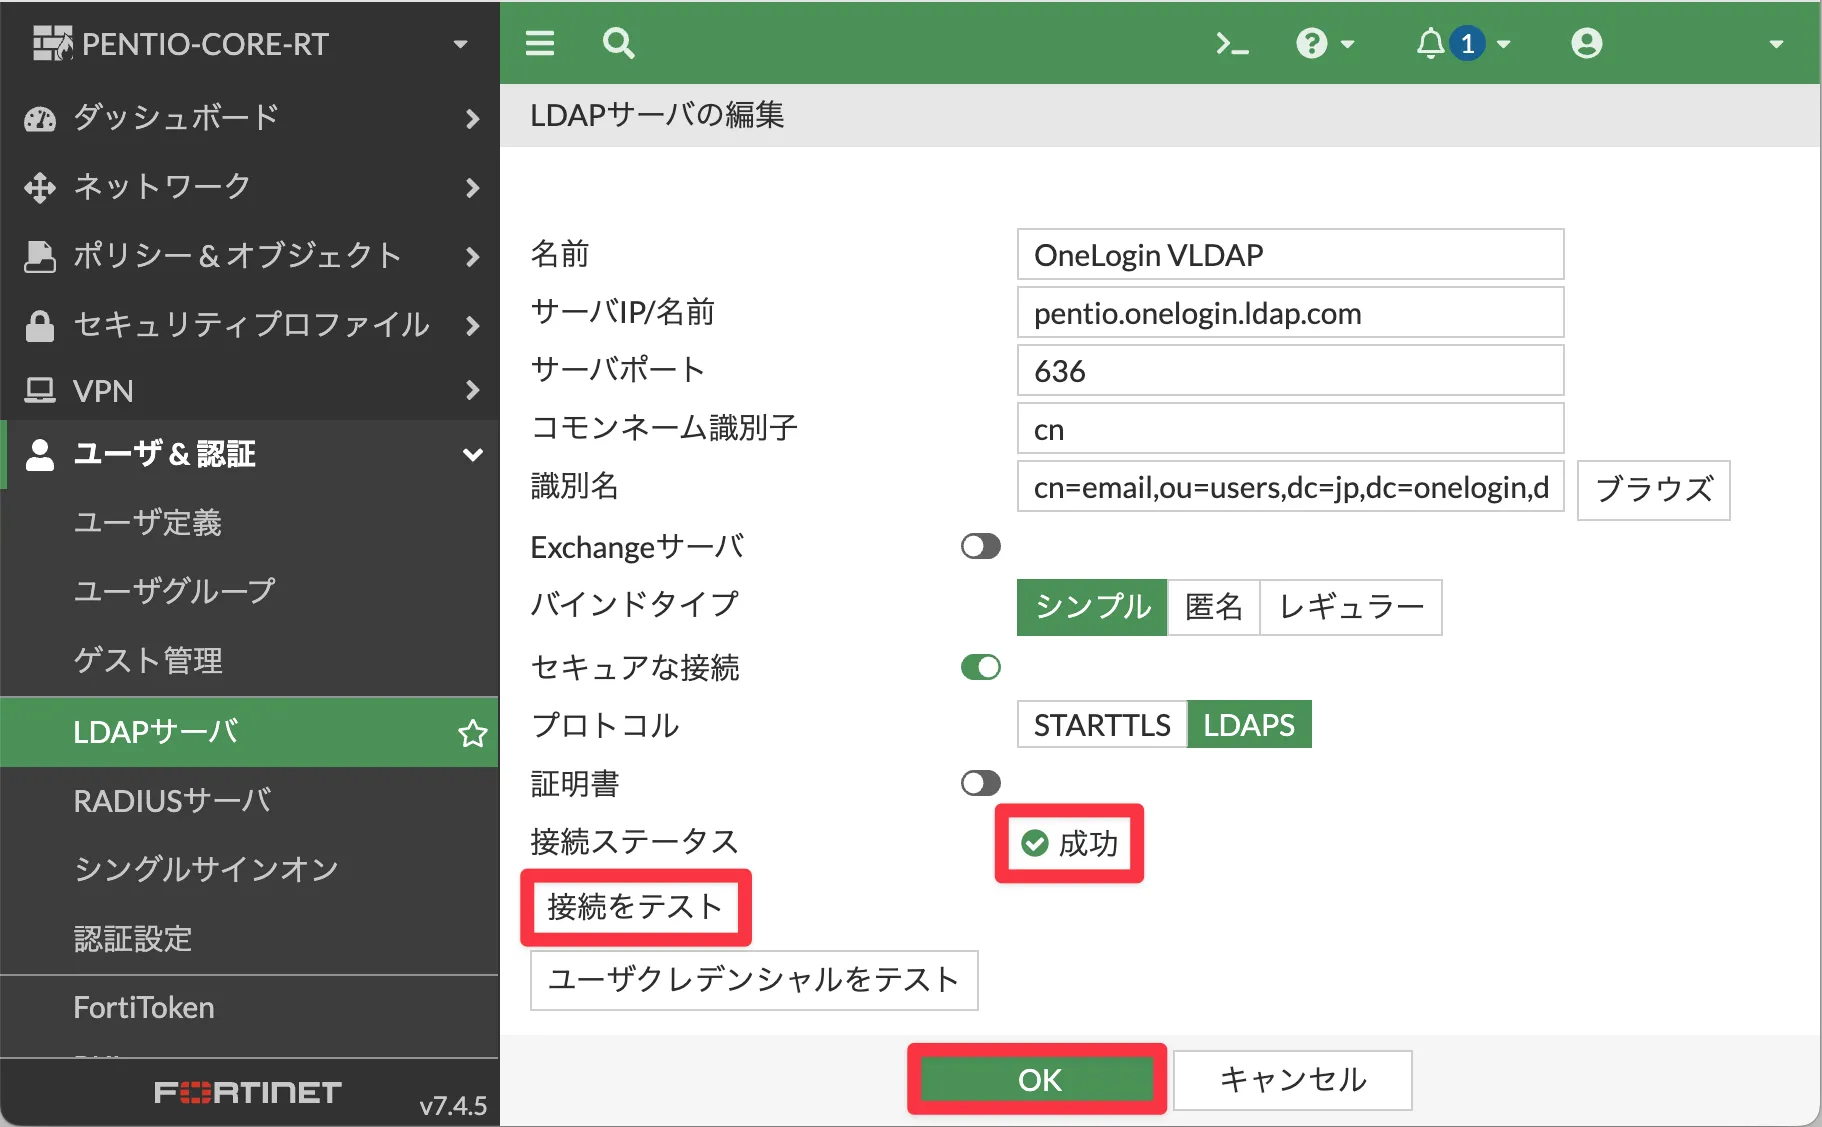This screenshot has height=1127, width=1822.
Task: Collapse the ユーザ & 認証 section
Action: click(472, 454)
